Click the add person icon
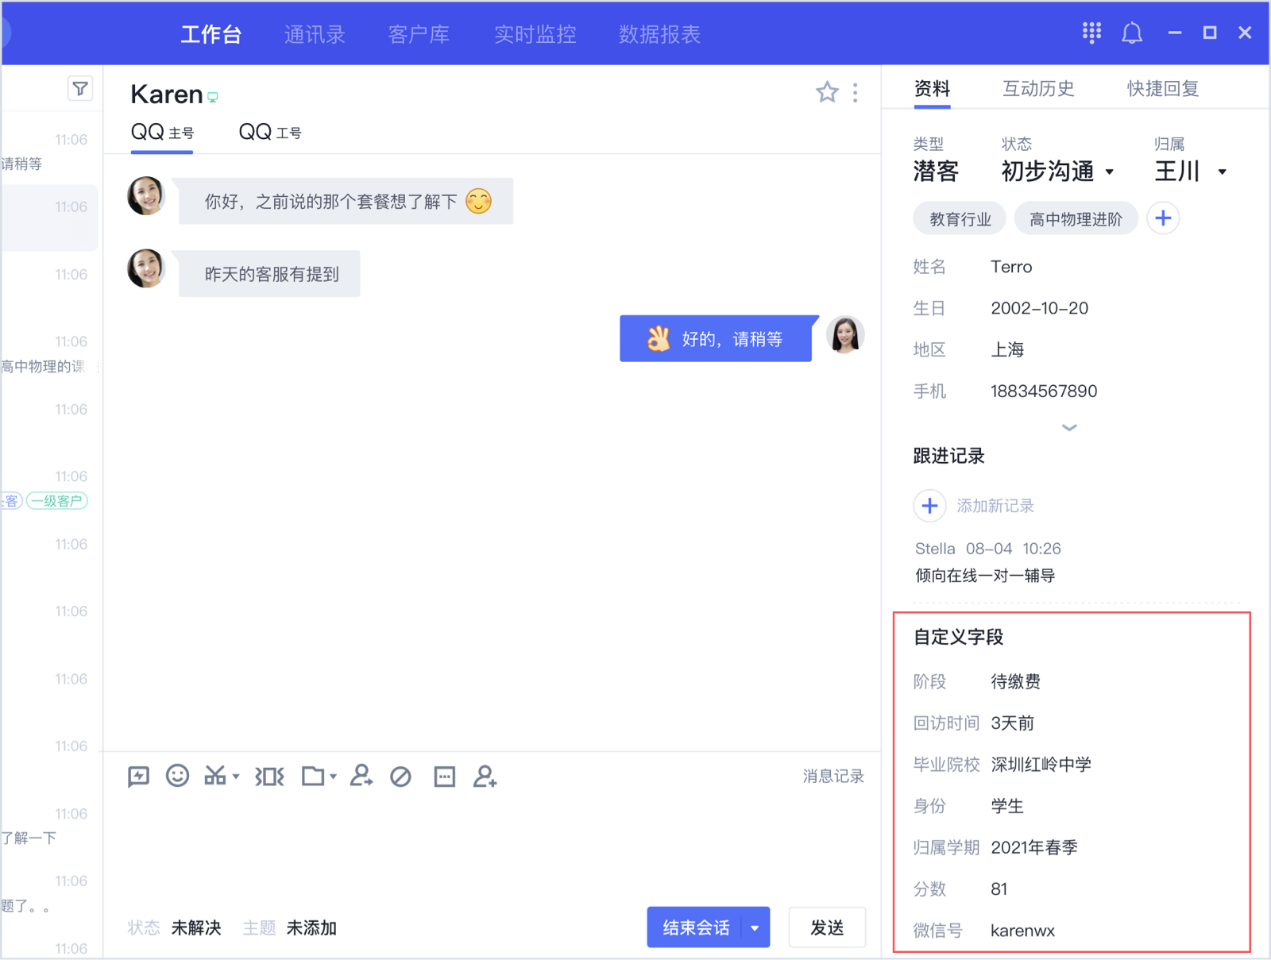 coord(485,776)
